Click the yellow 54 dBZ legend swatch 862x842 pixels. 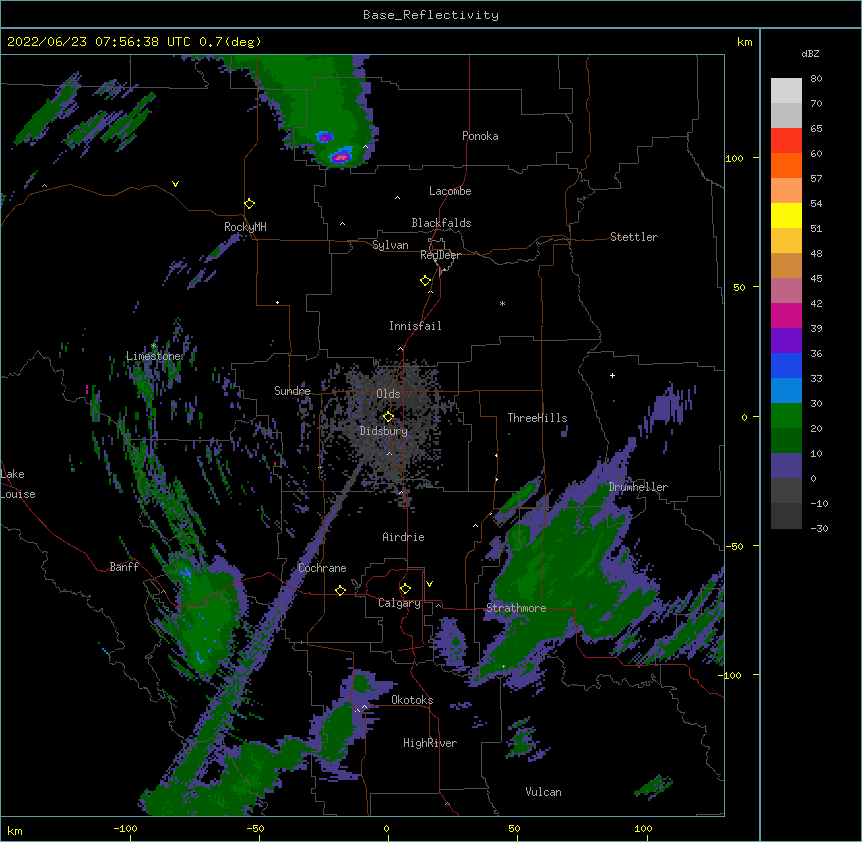[786, 215]
